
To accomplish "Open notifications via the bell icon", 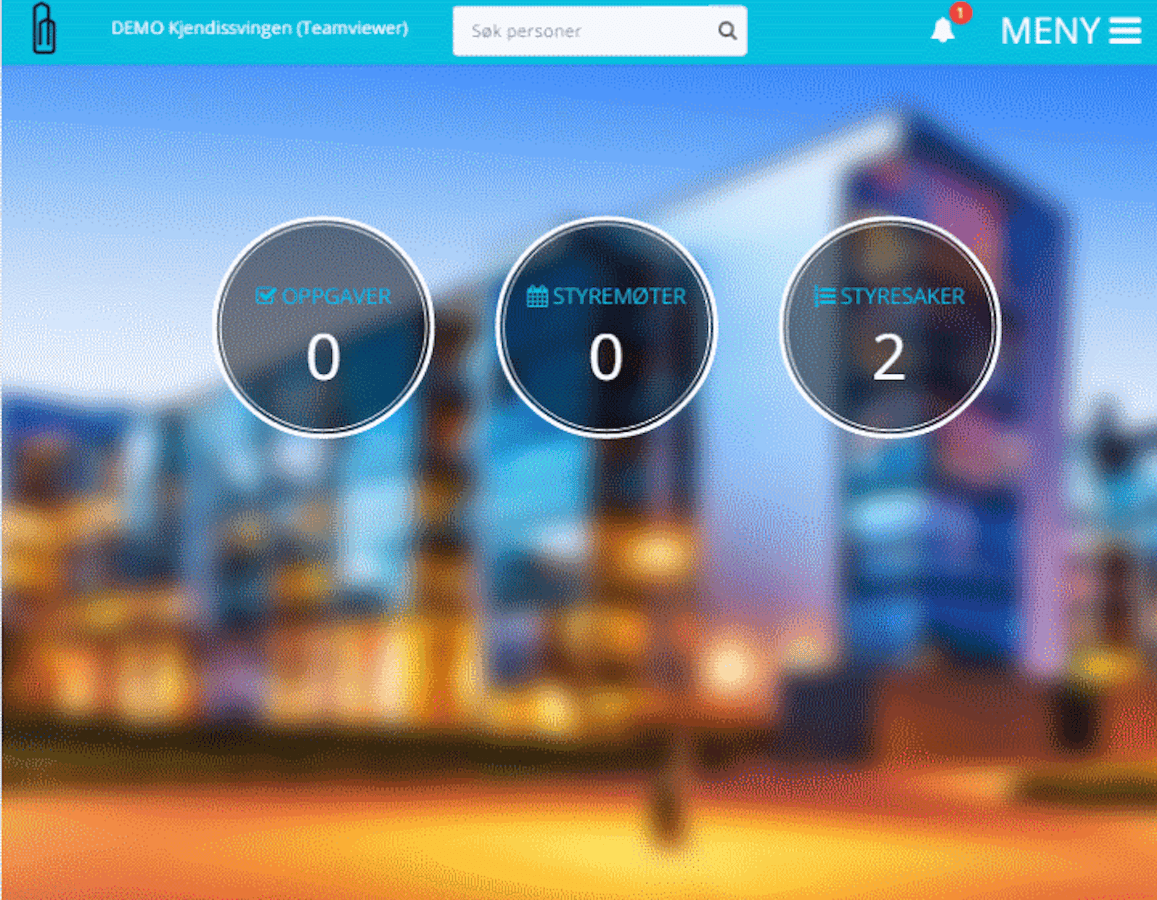I will [x=942, y=32].
